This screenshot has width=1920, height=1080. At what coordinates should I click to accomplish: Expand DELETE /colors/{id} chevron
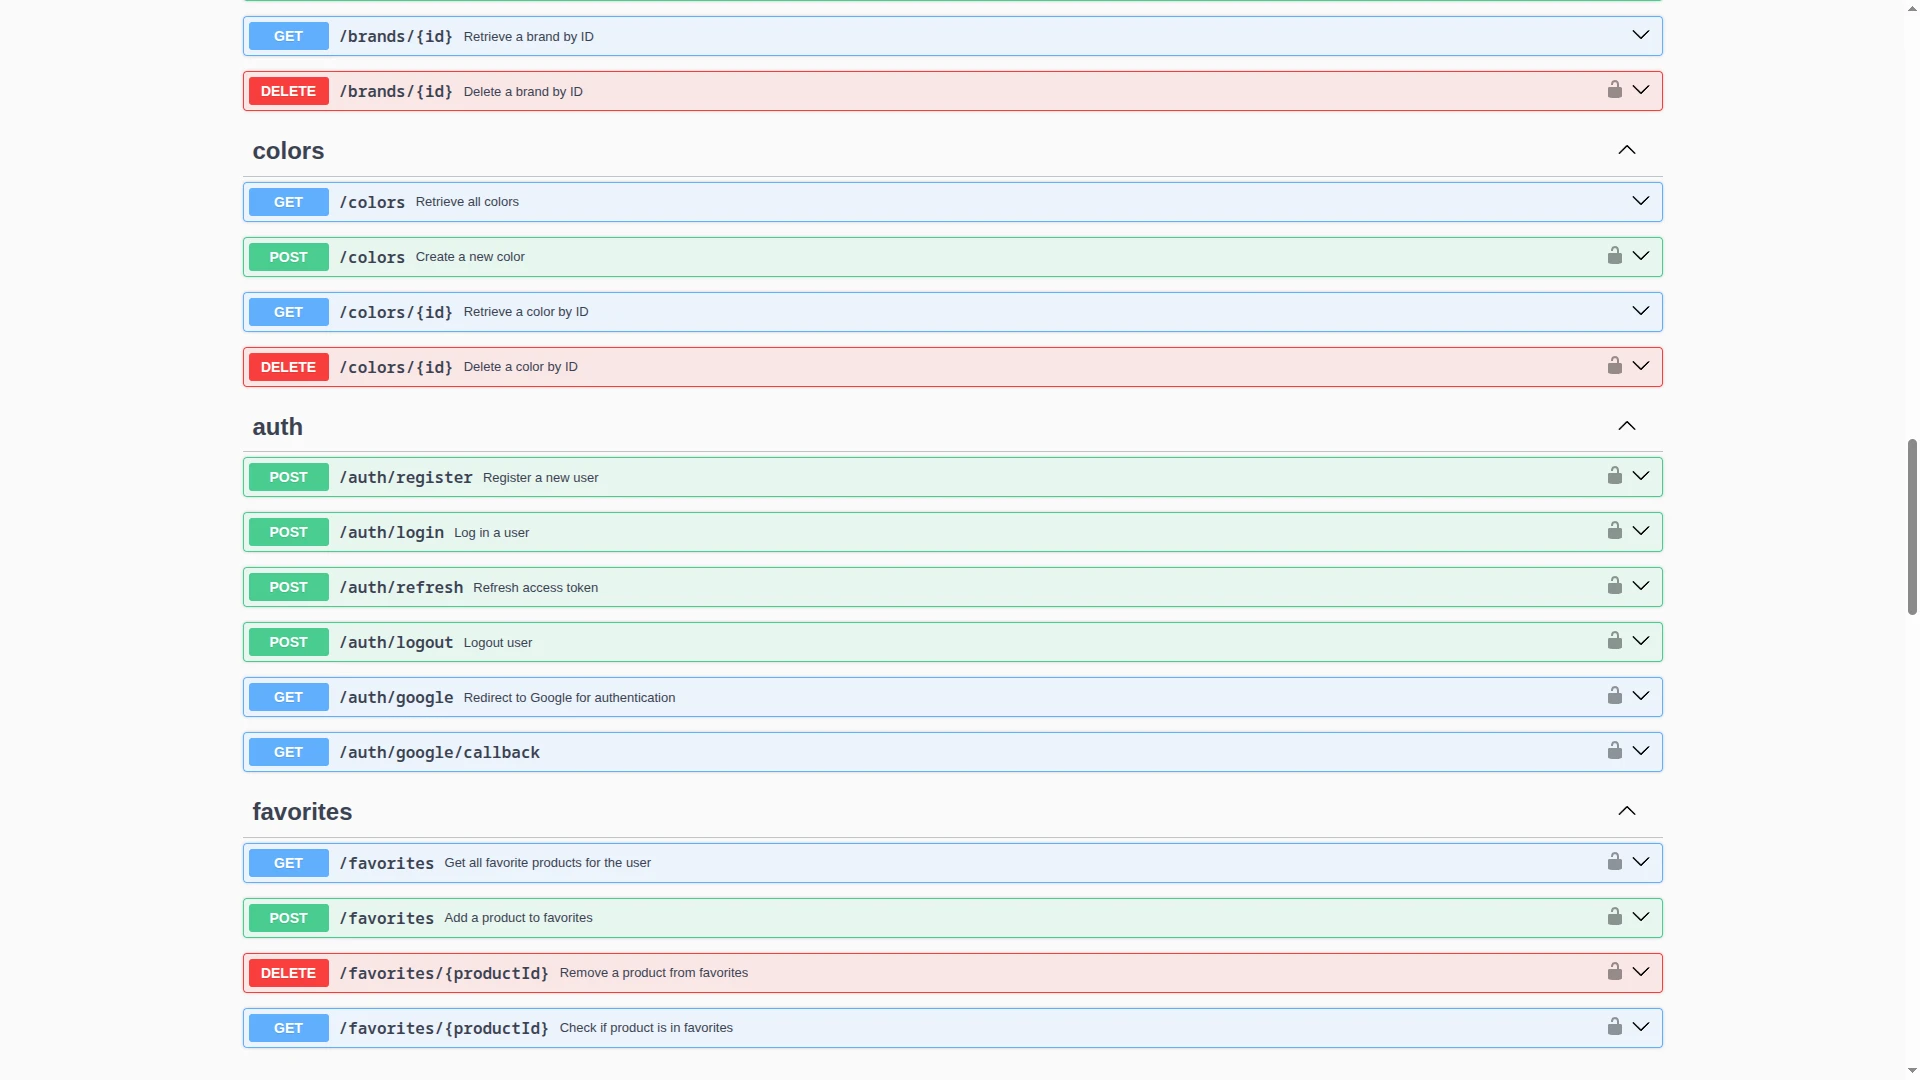tap(1641, 366)
